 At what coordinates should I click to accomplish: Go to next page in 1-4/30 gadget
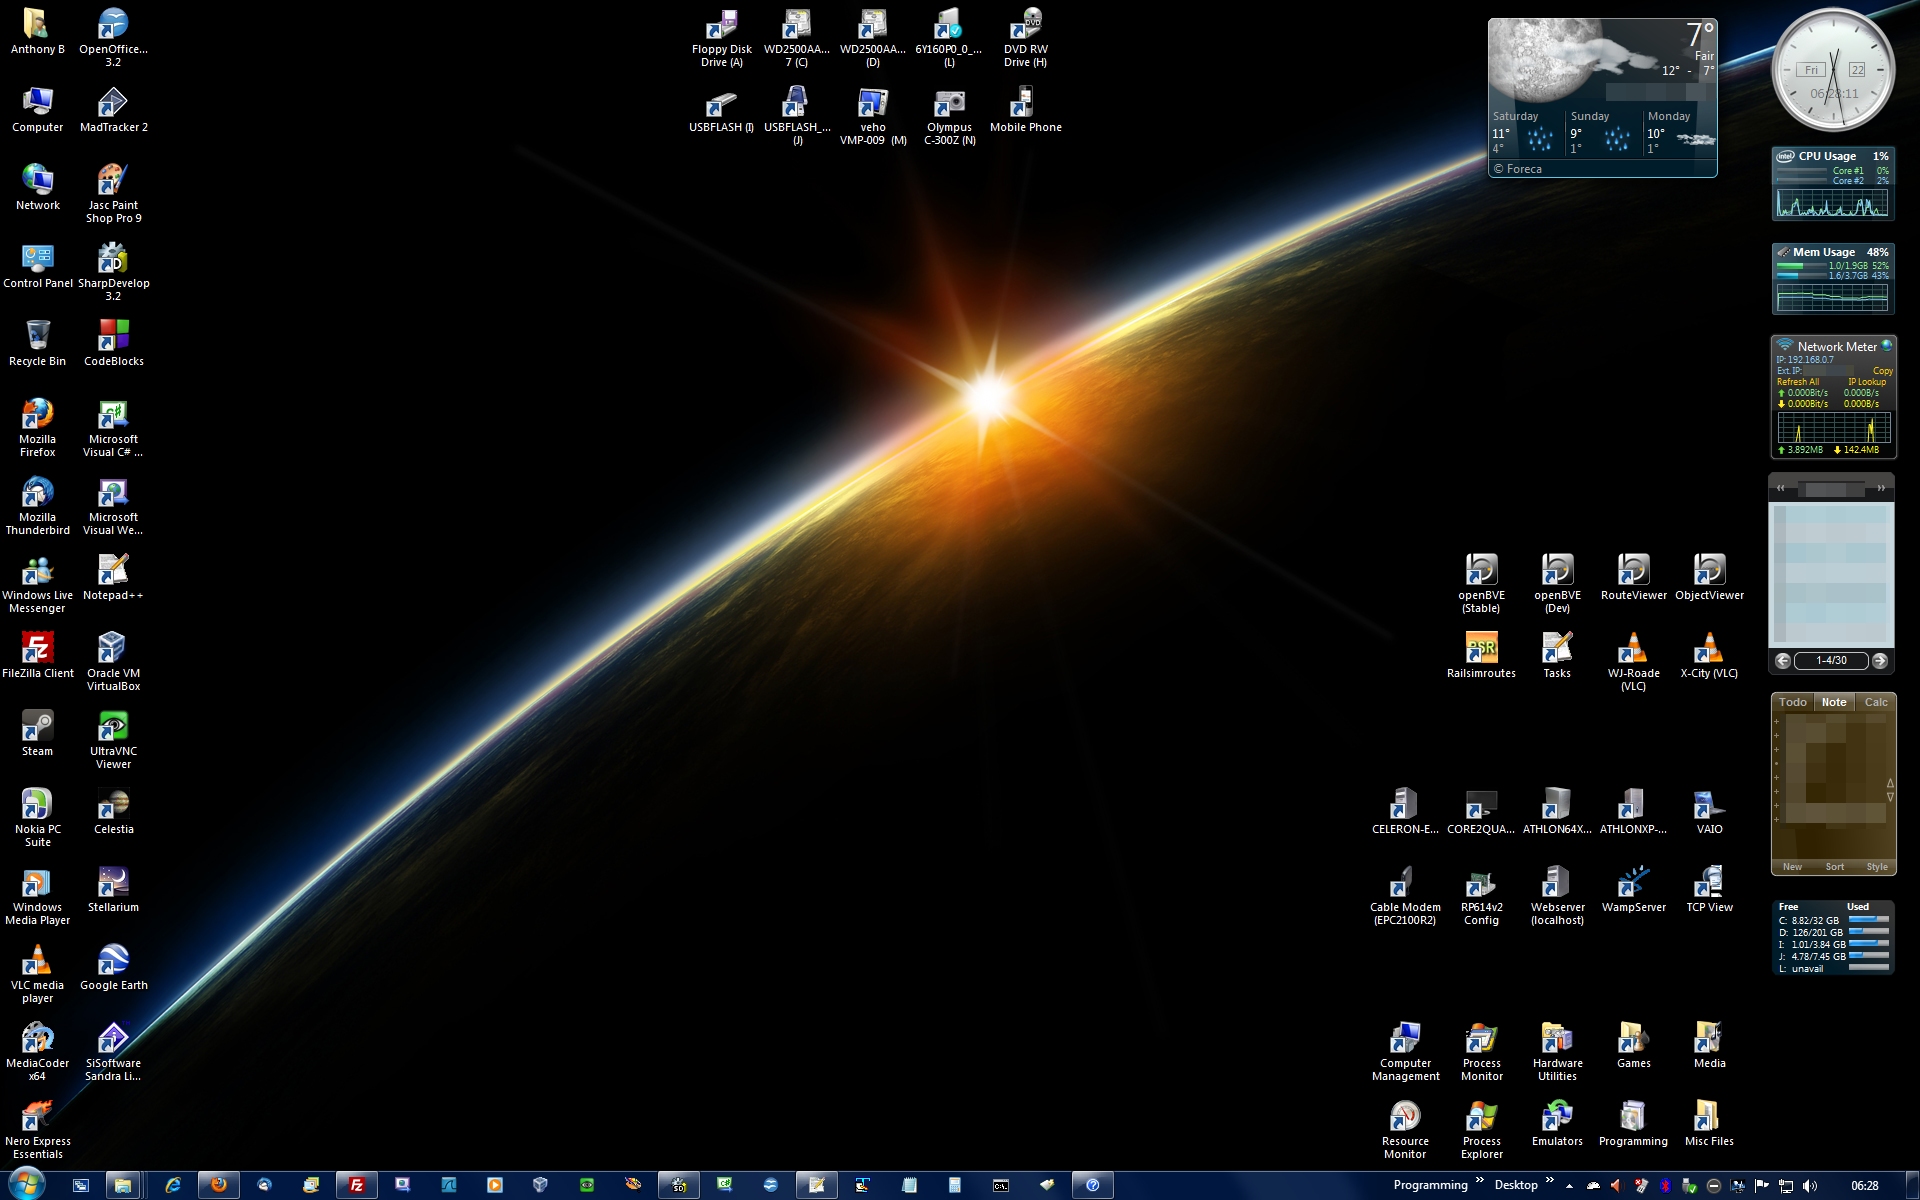[1880, 660]
